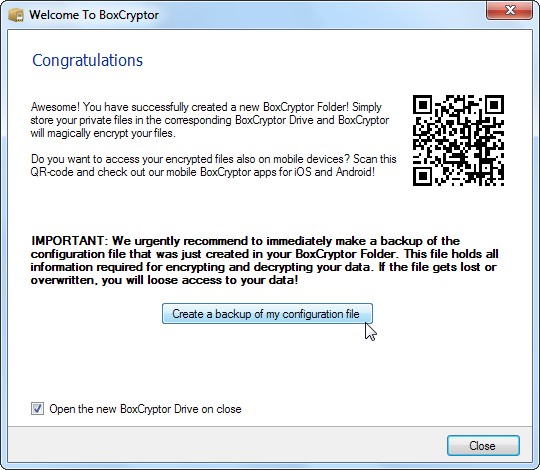Click the 'Awesome! You have successfully created' text
This screenshot has width=540, height=470.
tap(209, 120)
